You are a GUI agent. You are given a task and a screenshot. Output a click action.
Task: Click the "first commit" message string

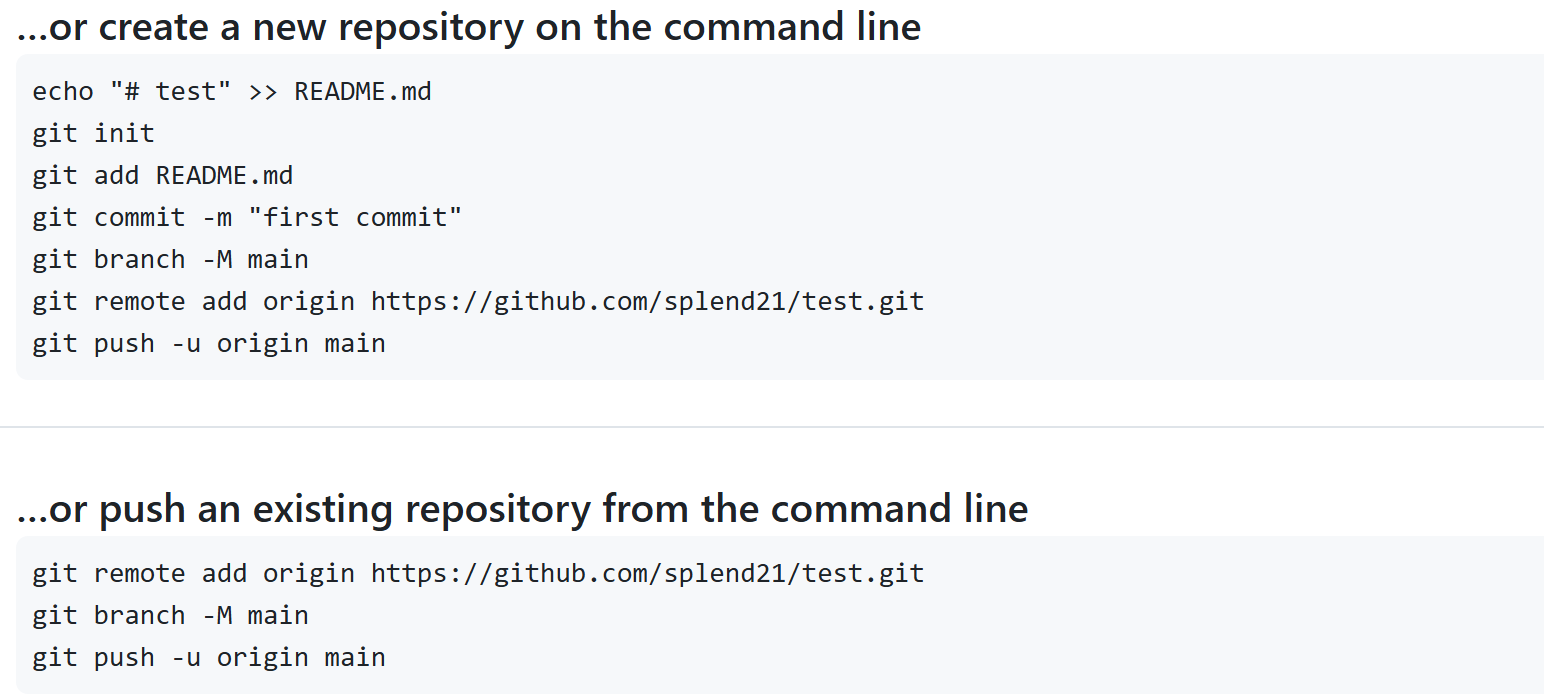pyautogui.click(x=355, y=218)
